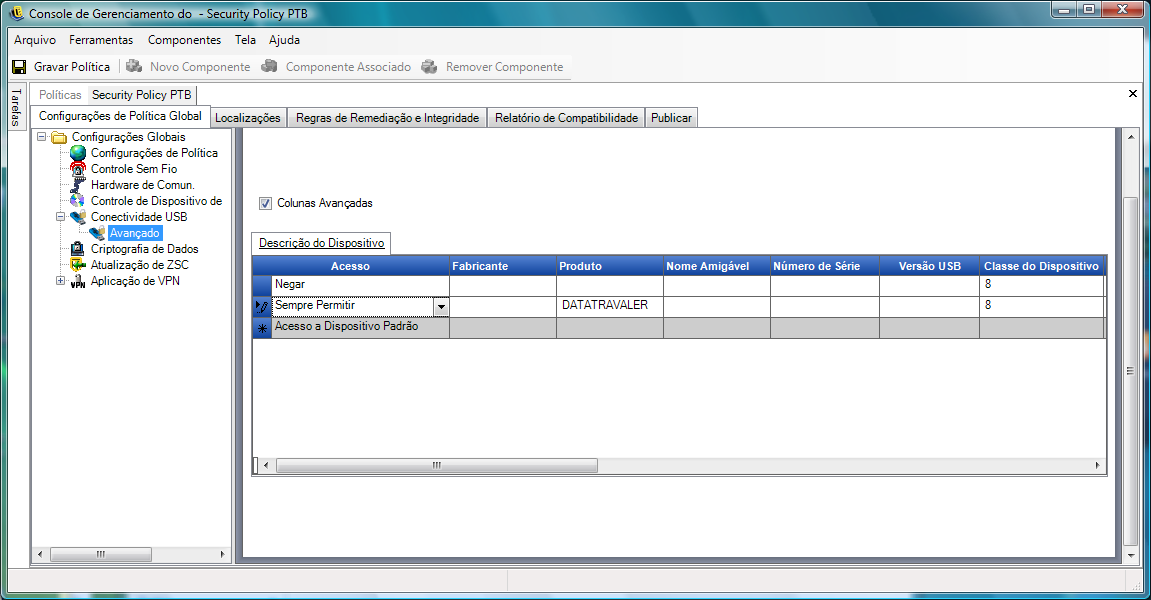Click the Criptografia de Dados icon
Viewport: 1151px width, 600px height.
(78, 249)
